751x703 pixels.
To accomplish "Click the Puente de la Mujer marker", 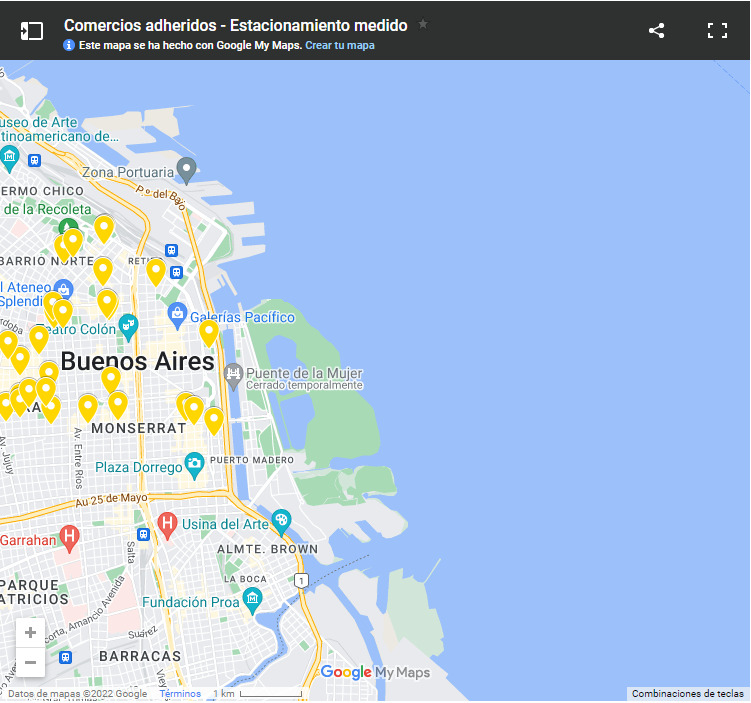I will click(x=234, y=374).
